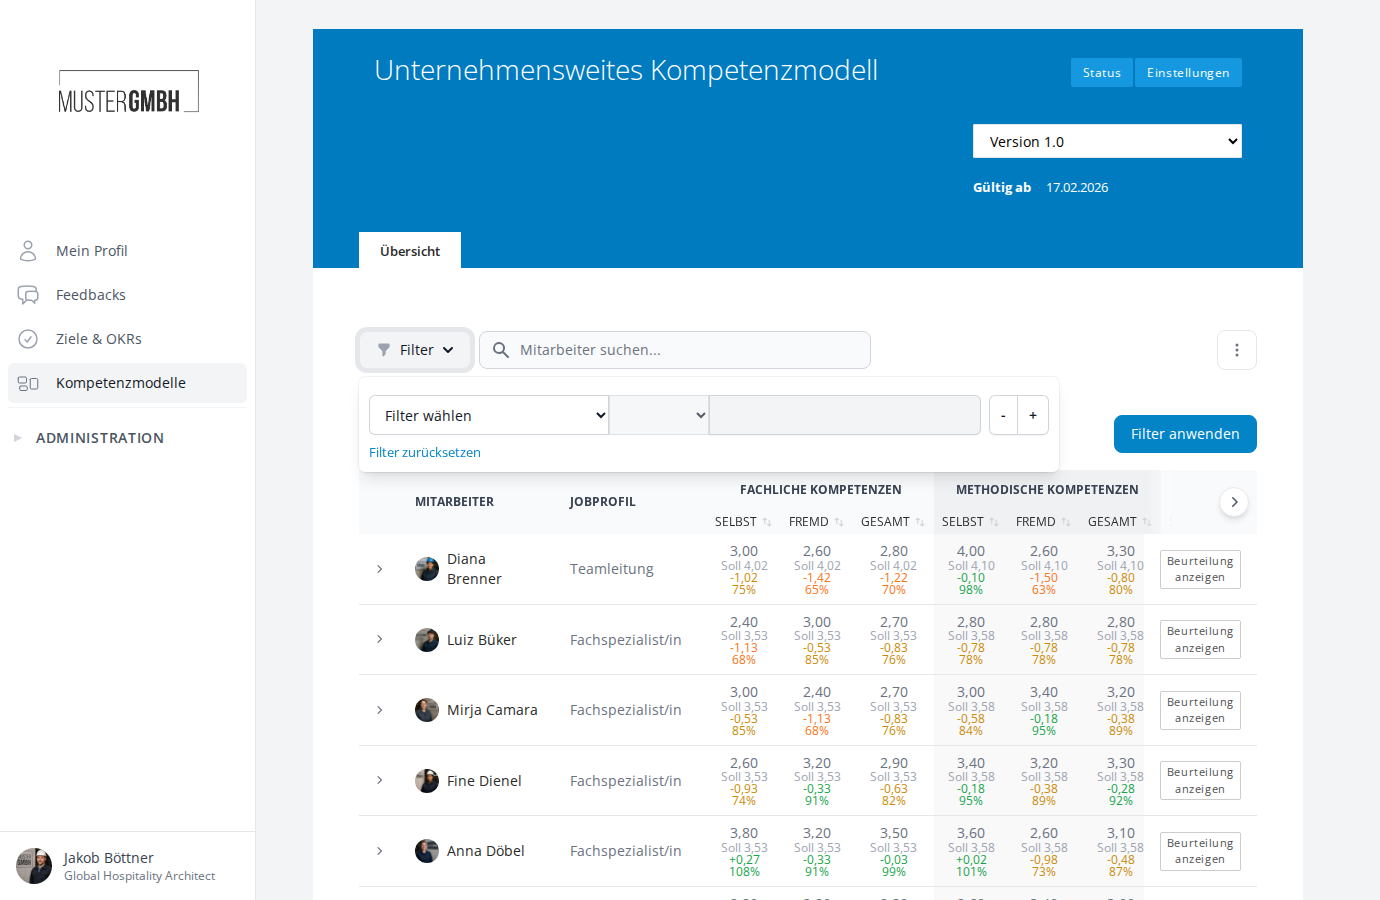Open Ziele & OKRs menu item

[127, 339]
